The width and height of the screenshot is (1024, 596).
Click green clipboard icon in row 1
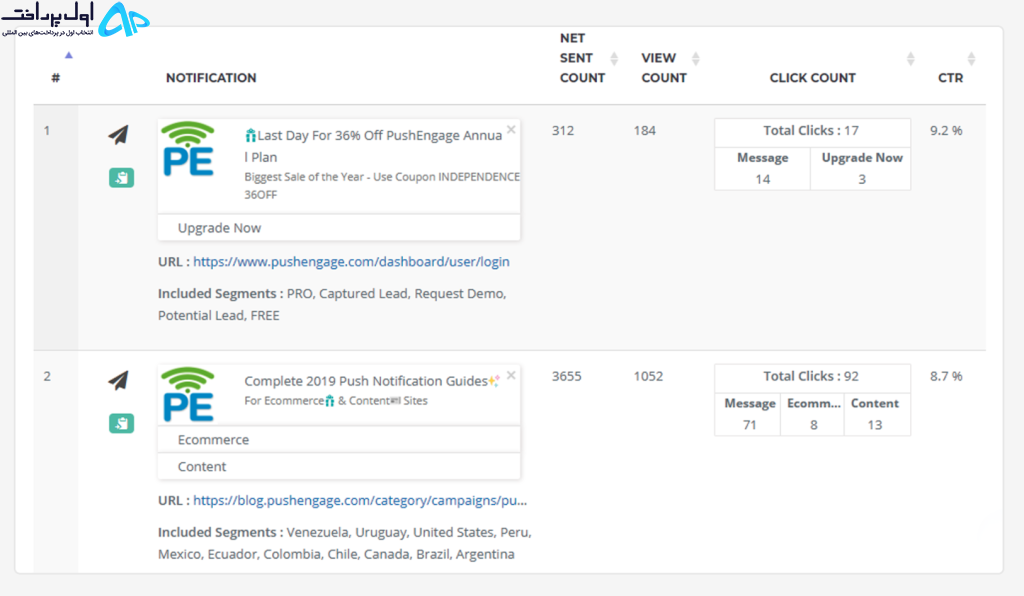coord(121,178)
